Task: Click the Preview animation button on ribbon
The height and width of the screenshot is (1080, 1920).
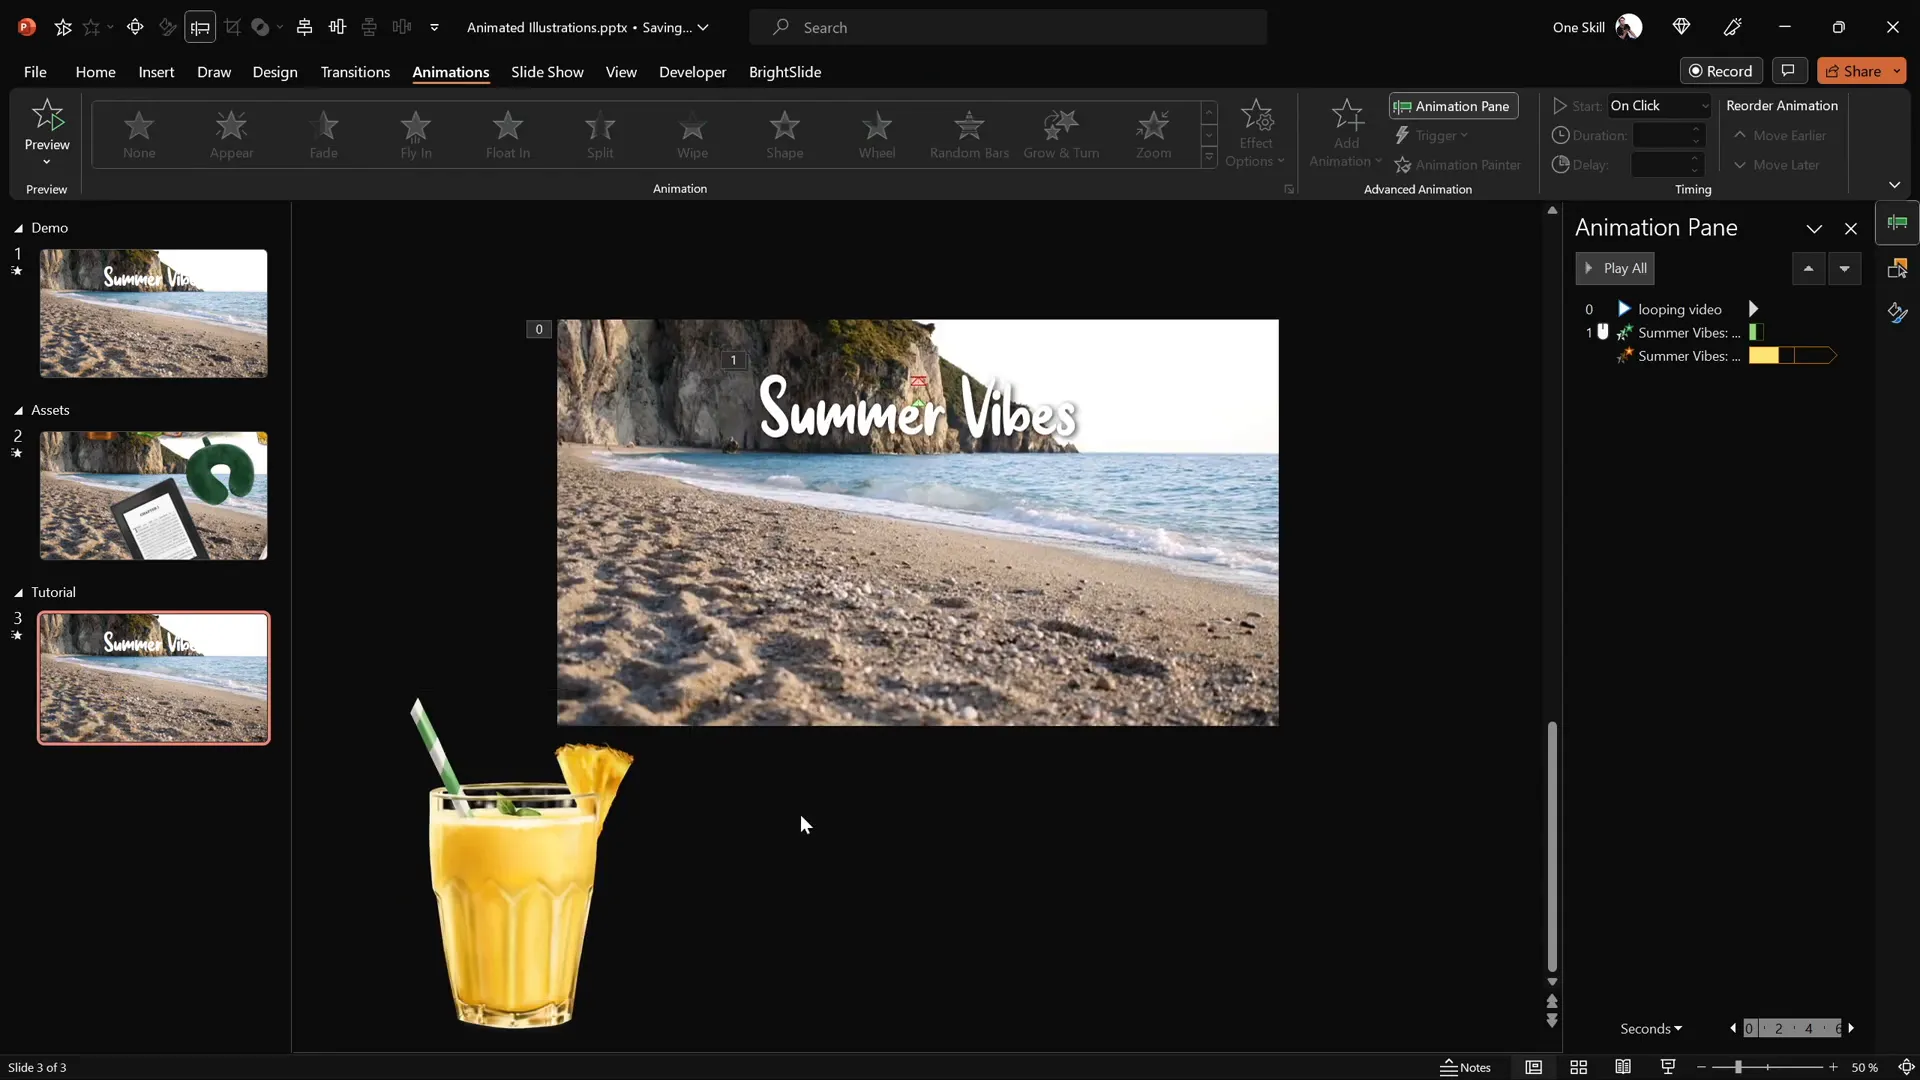Action: [x=46, y=130]
